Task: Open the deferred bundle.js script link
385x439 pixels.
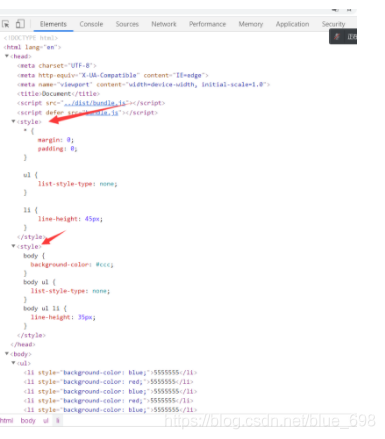Action: (x=101, y=113)
